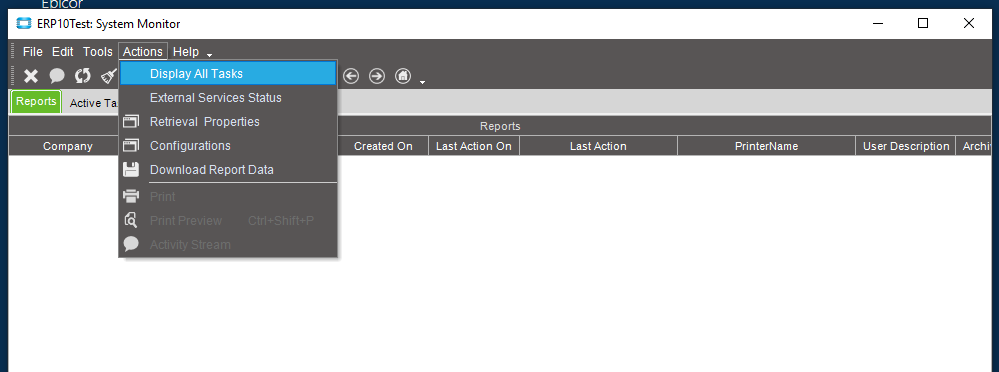Image resolution: width=999 pixels, height=372 pixels.
Task: Open the Help menu
Action: click(186, 52)
